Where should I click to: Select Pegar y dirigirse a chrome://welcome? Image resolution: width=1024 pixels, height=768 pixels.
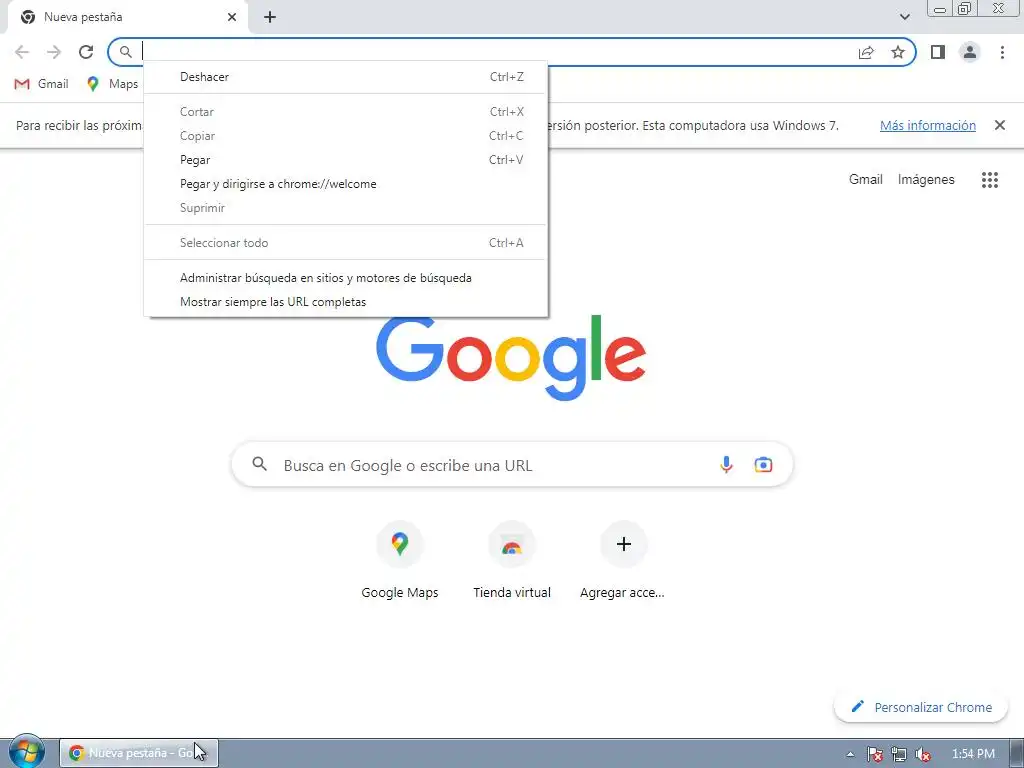click(x=345, y=184)
